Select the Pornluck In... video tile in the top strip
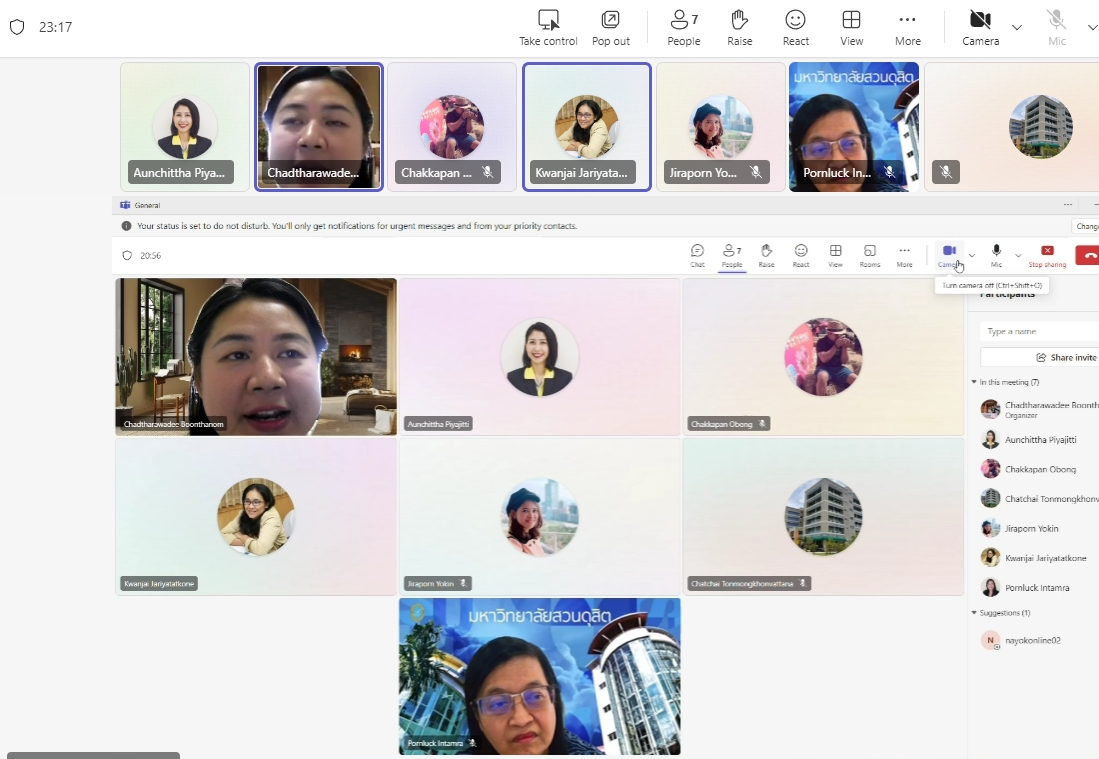 [854, 127]
